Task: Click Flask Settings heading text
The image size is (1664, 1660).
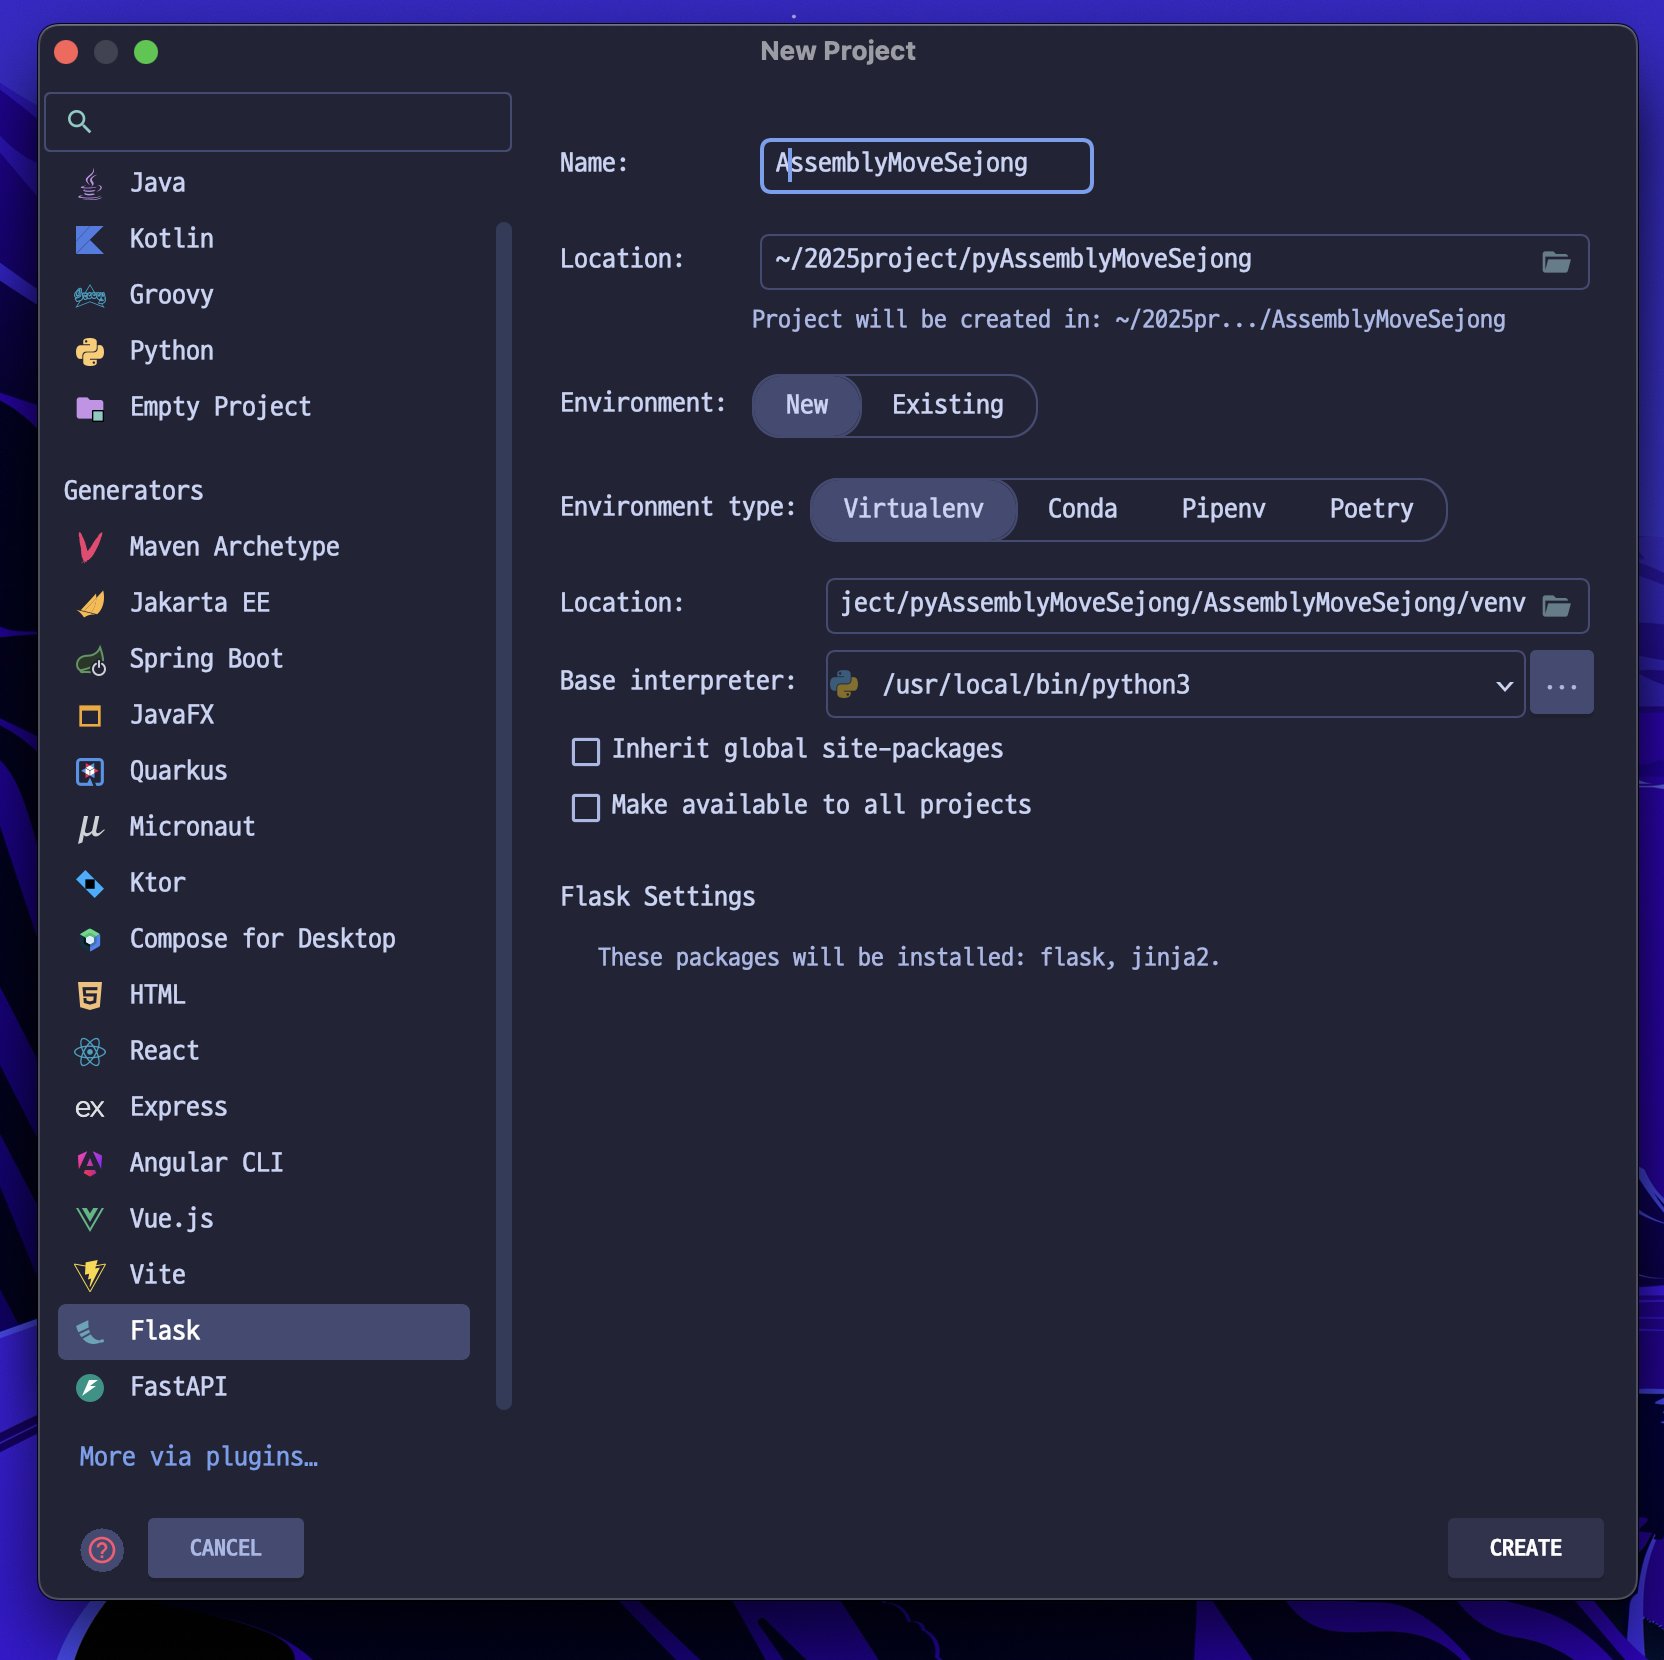Action: [658, 897]
